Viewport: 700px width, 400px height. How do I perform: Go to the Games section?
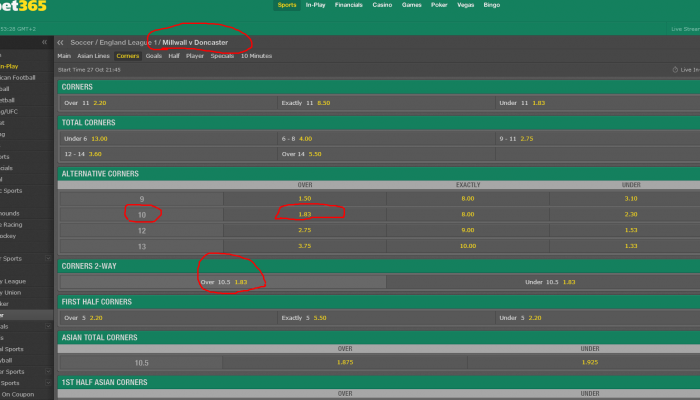[411, 5]
